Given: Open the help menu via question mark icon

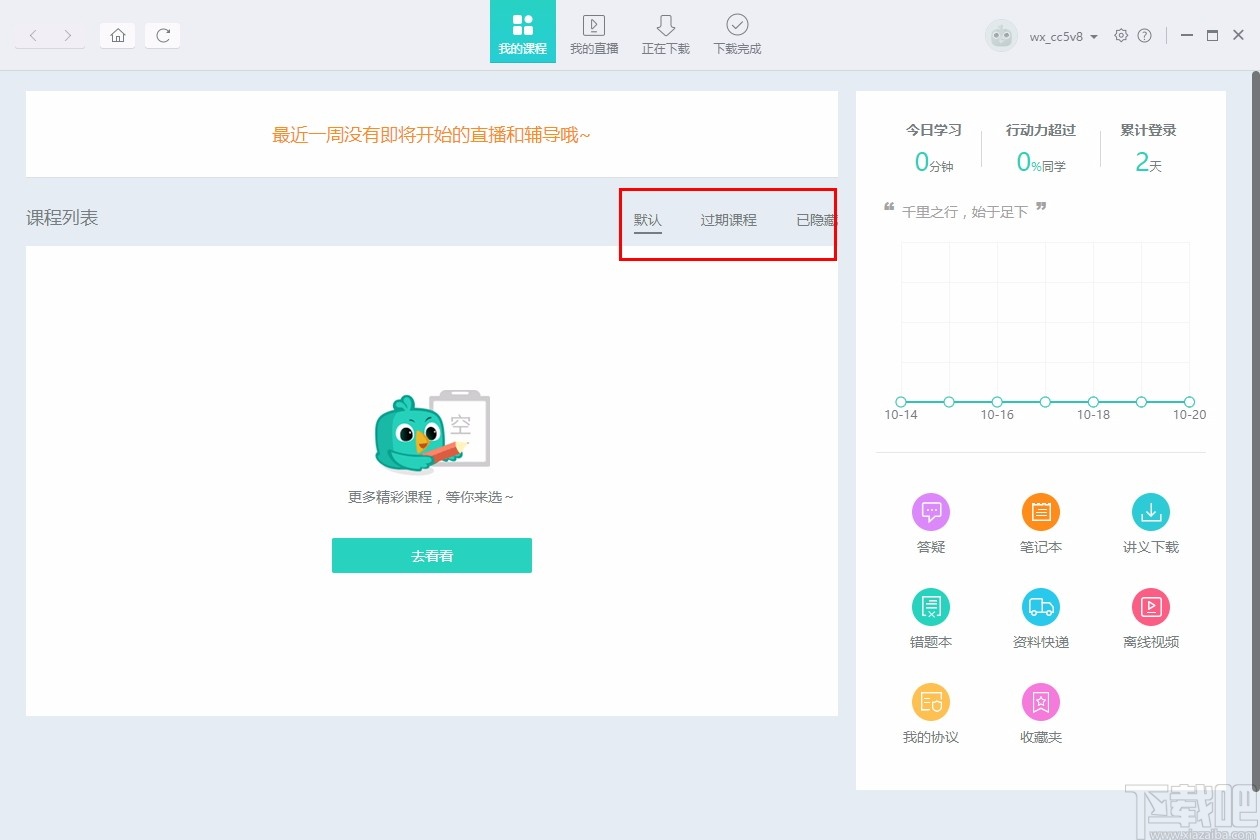Looking at the screenshot, I should pos(1146,35).
